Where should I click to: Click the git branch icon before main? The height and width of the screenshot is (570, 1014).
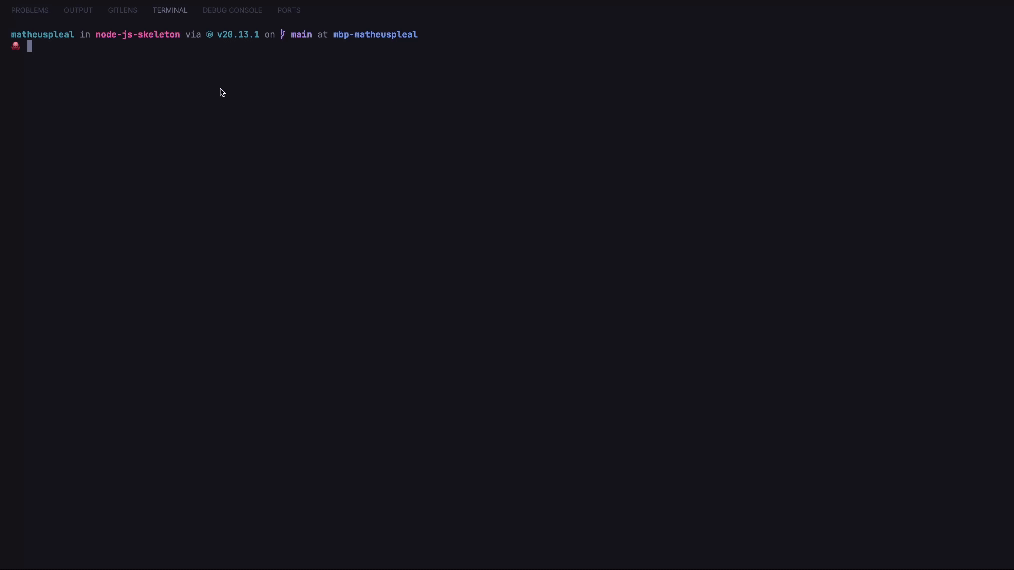[283, 34]
